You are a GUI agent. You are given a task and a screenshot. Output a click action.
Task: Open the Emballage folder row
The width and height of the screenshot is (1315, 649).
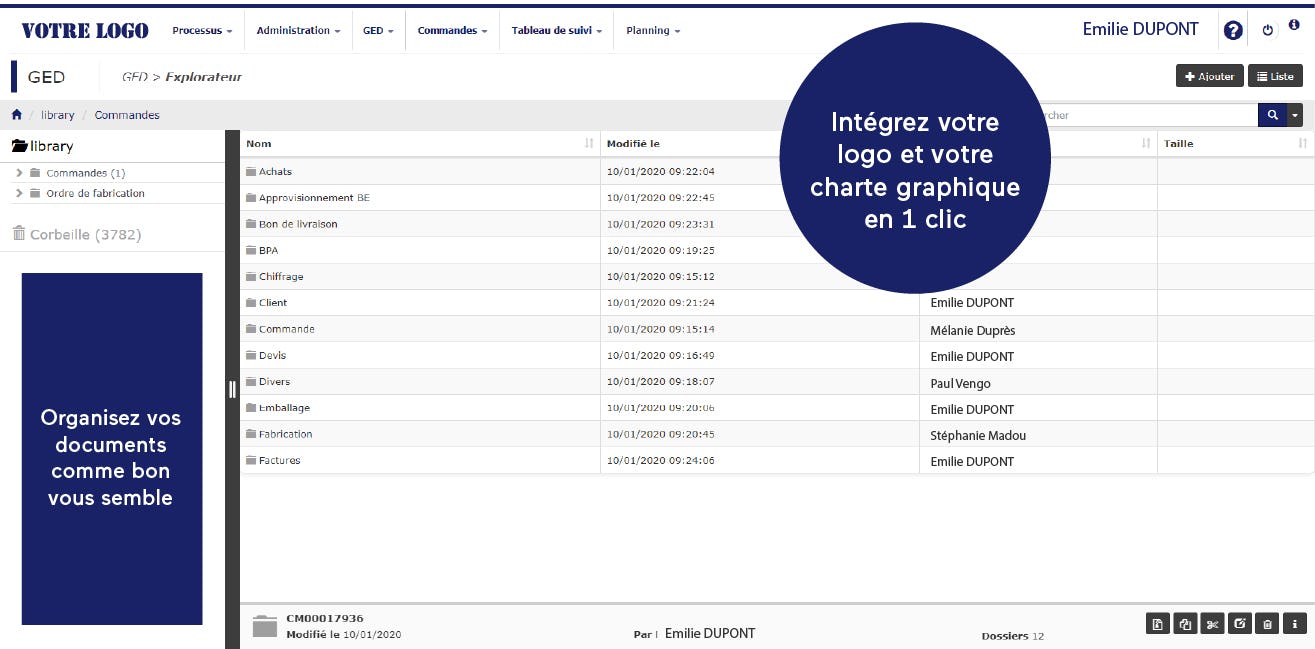pyautogui.click(x=285, y=408)
